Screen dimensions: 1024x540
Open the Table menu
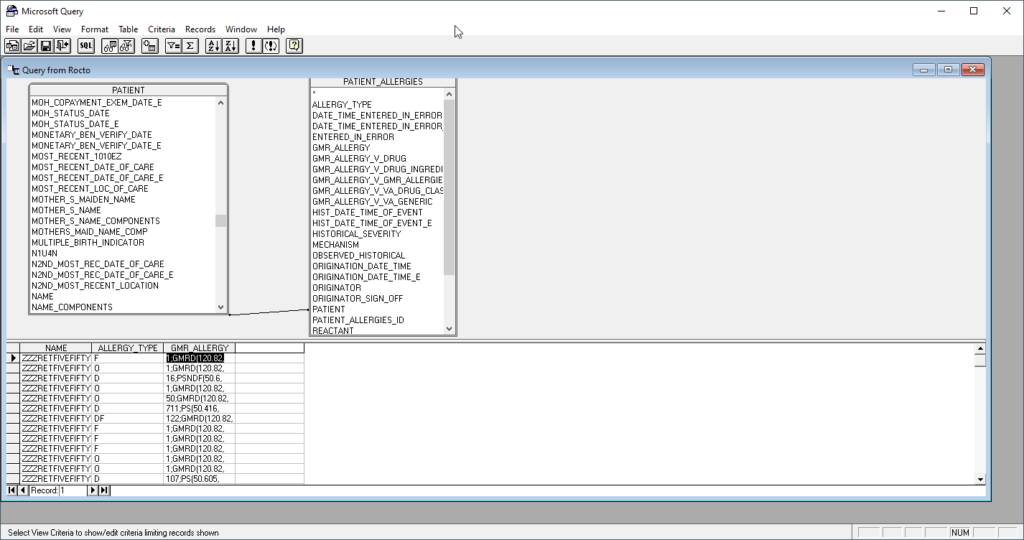pyautogui.click(x=128, y=29)
